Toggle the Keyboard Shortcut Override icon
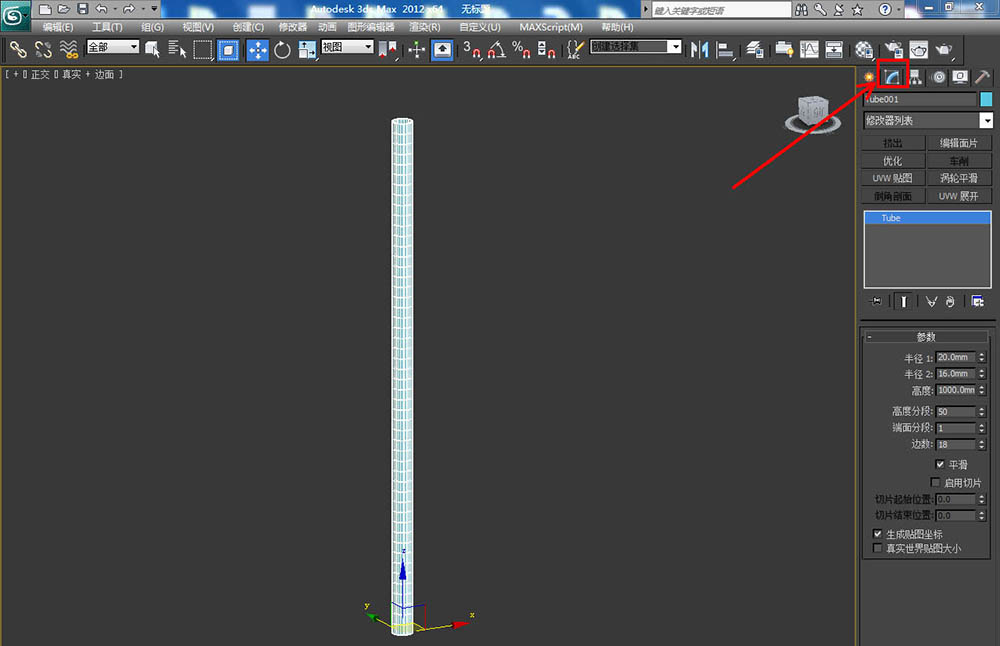Screen dimensions: 1000x646 [x=443, y=50]
